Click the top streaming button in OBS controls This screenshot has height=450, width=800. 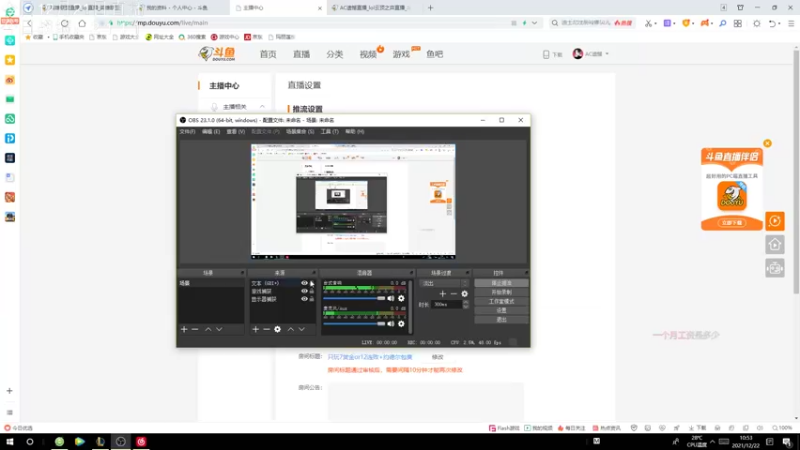click(x=502, y=283)
